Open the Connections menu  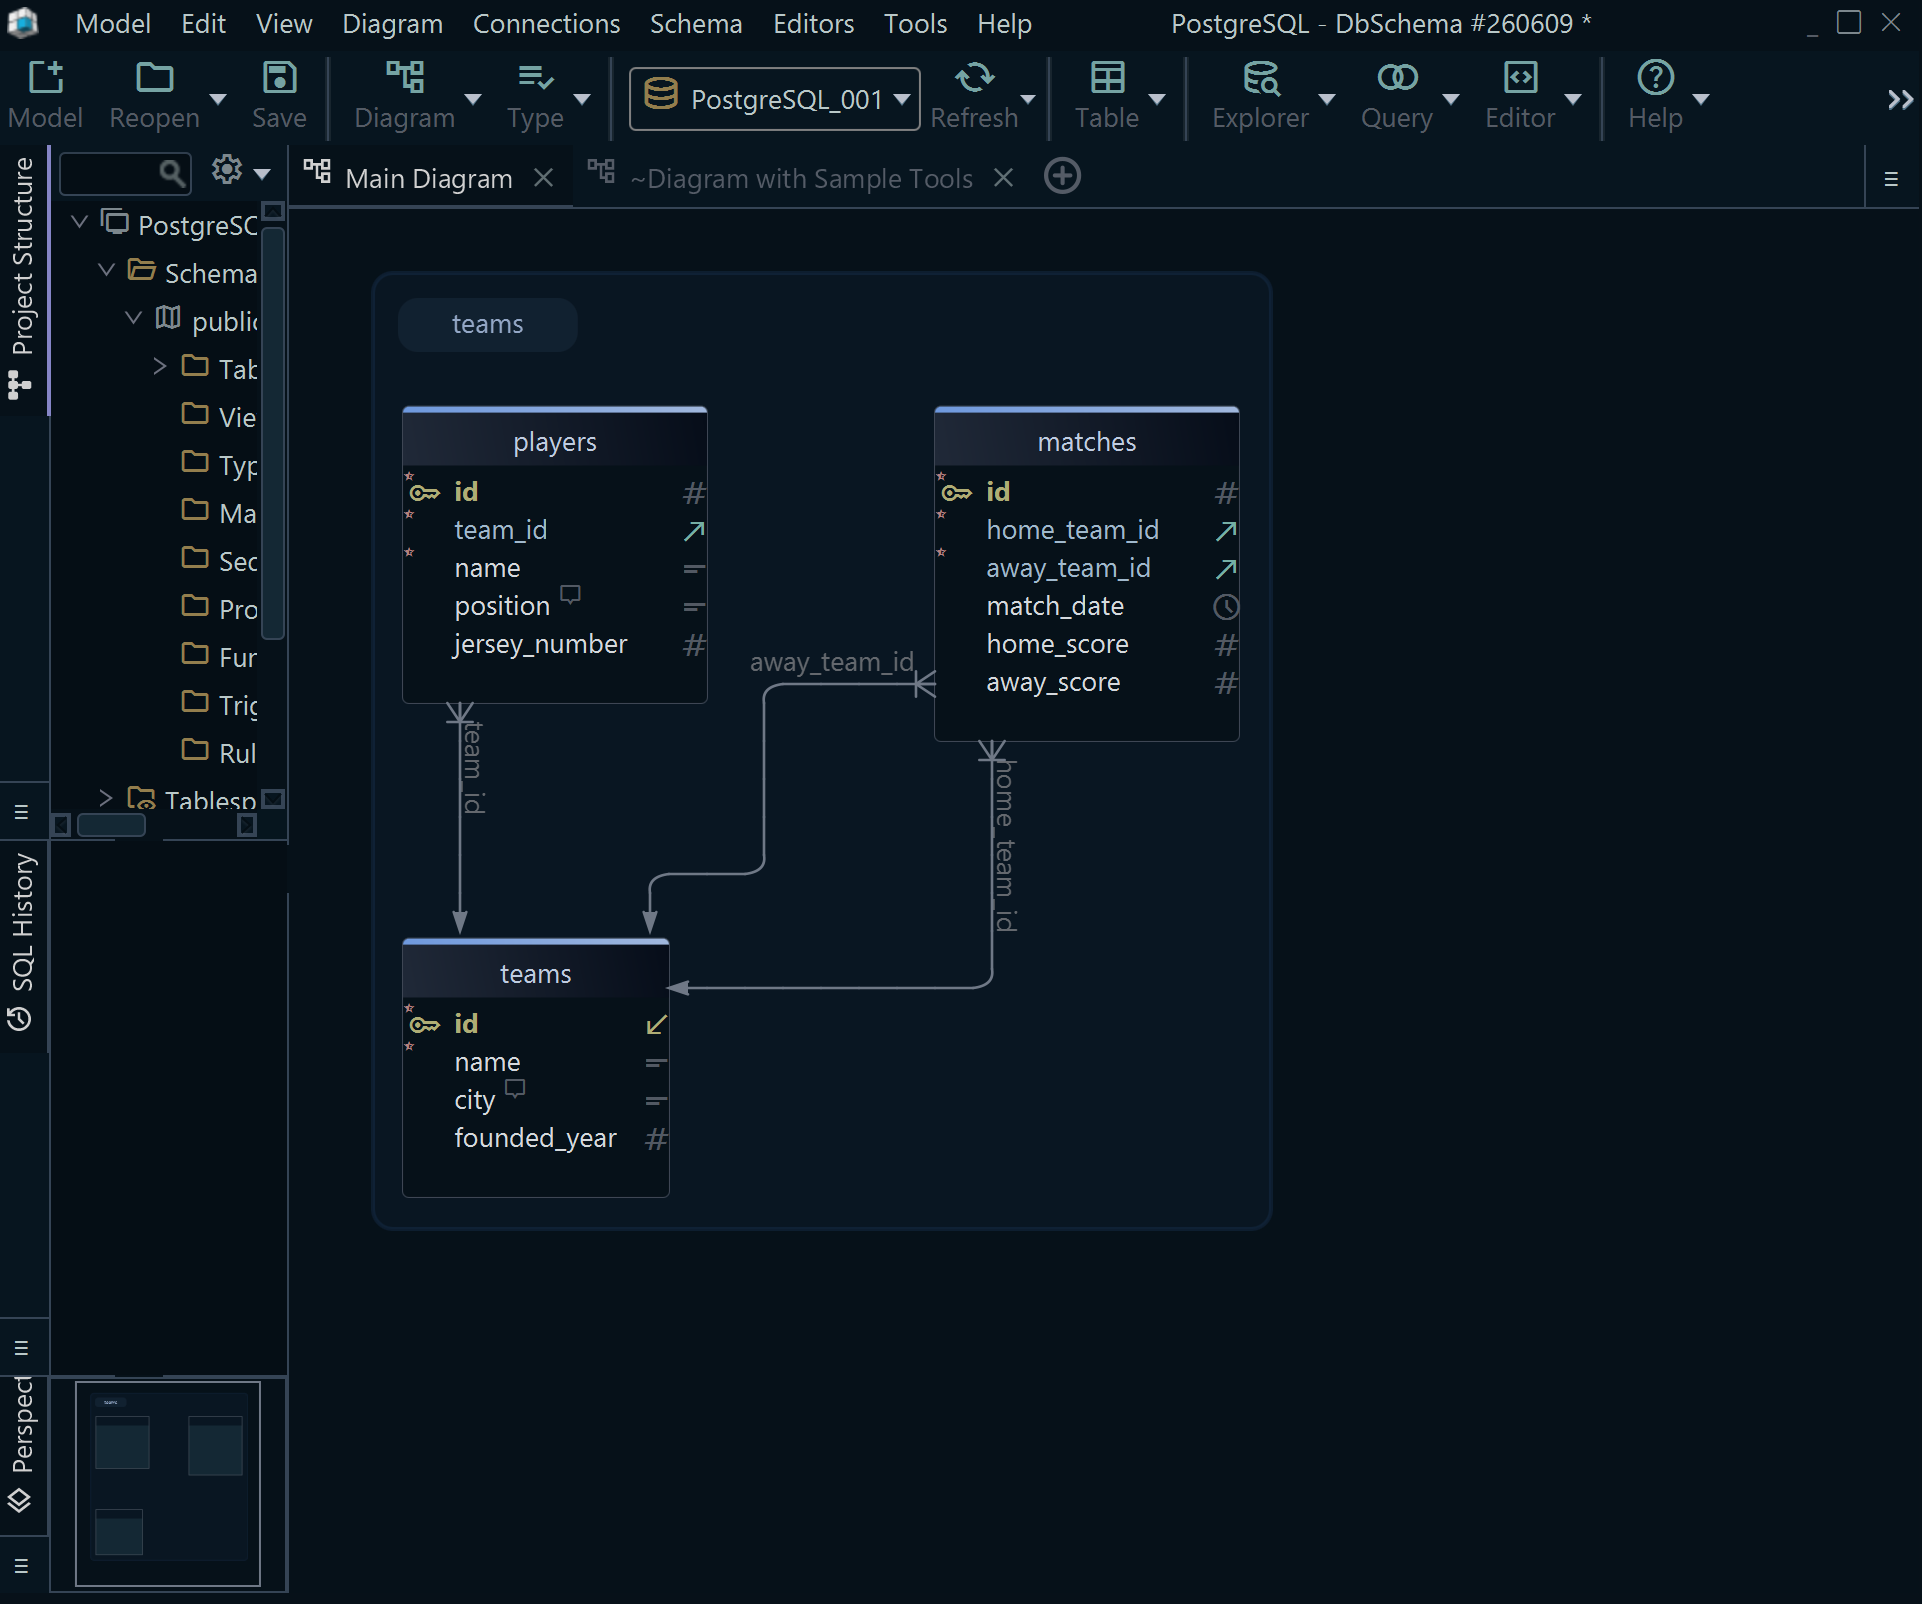pos(546,24)
